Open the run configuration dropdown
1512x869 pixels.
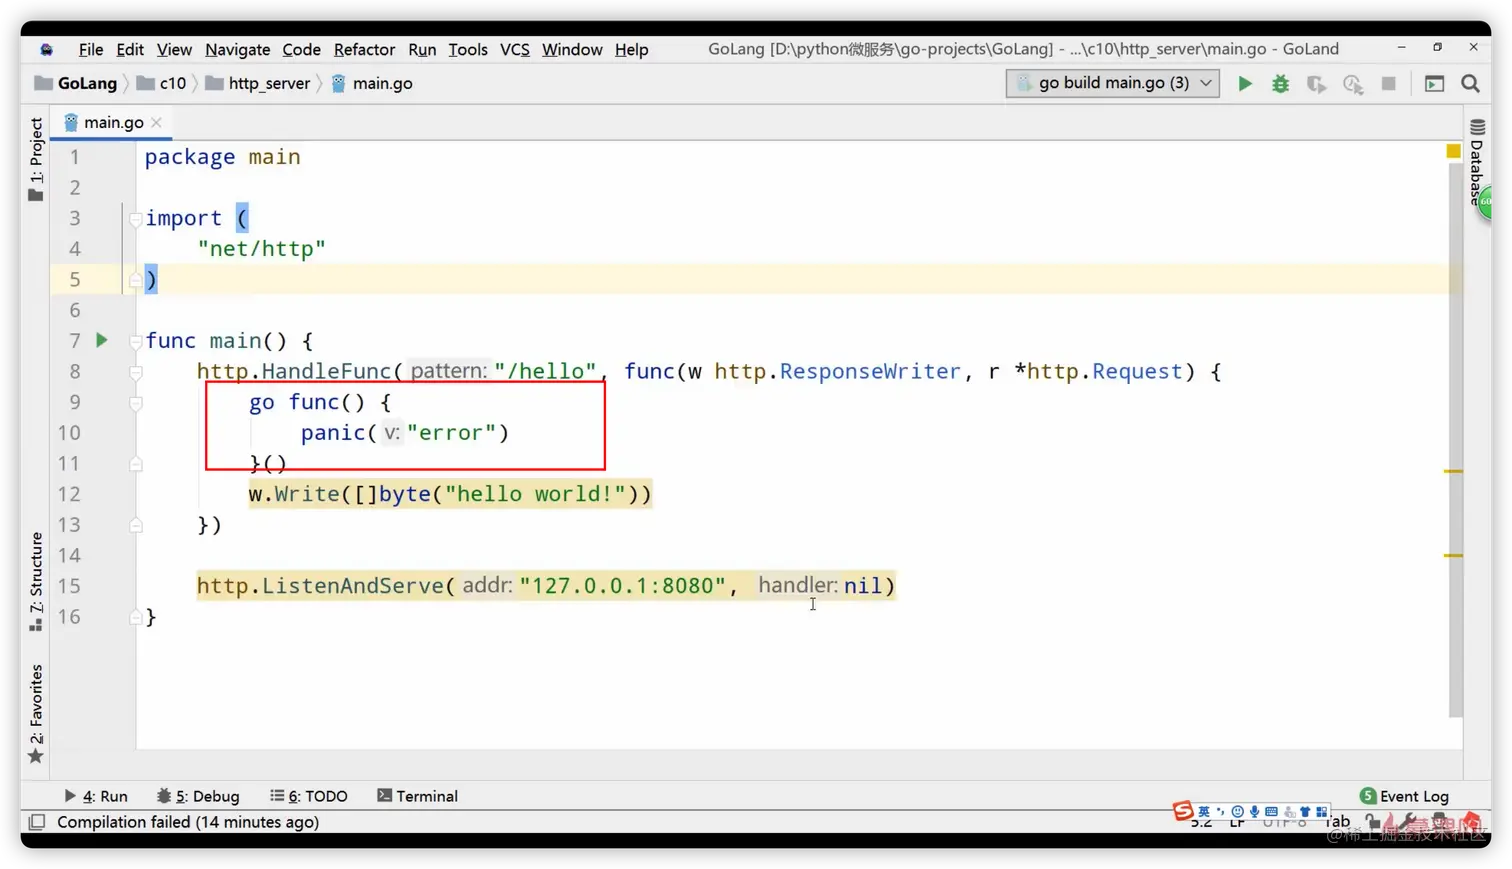[1113, 83]
